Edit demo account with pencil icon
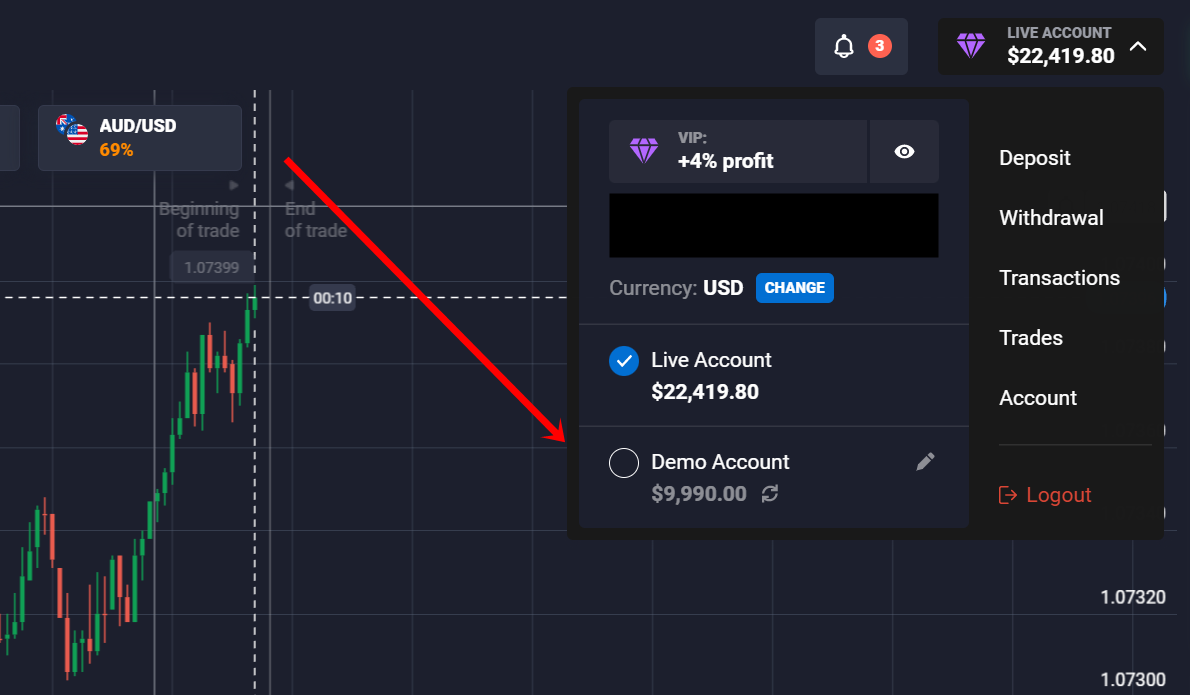 pyautogui.click(x=926, y=461)
